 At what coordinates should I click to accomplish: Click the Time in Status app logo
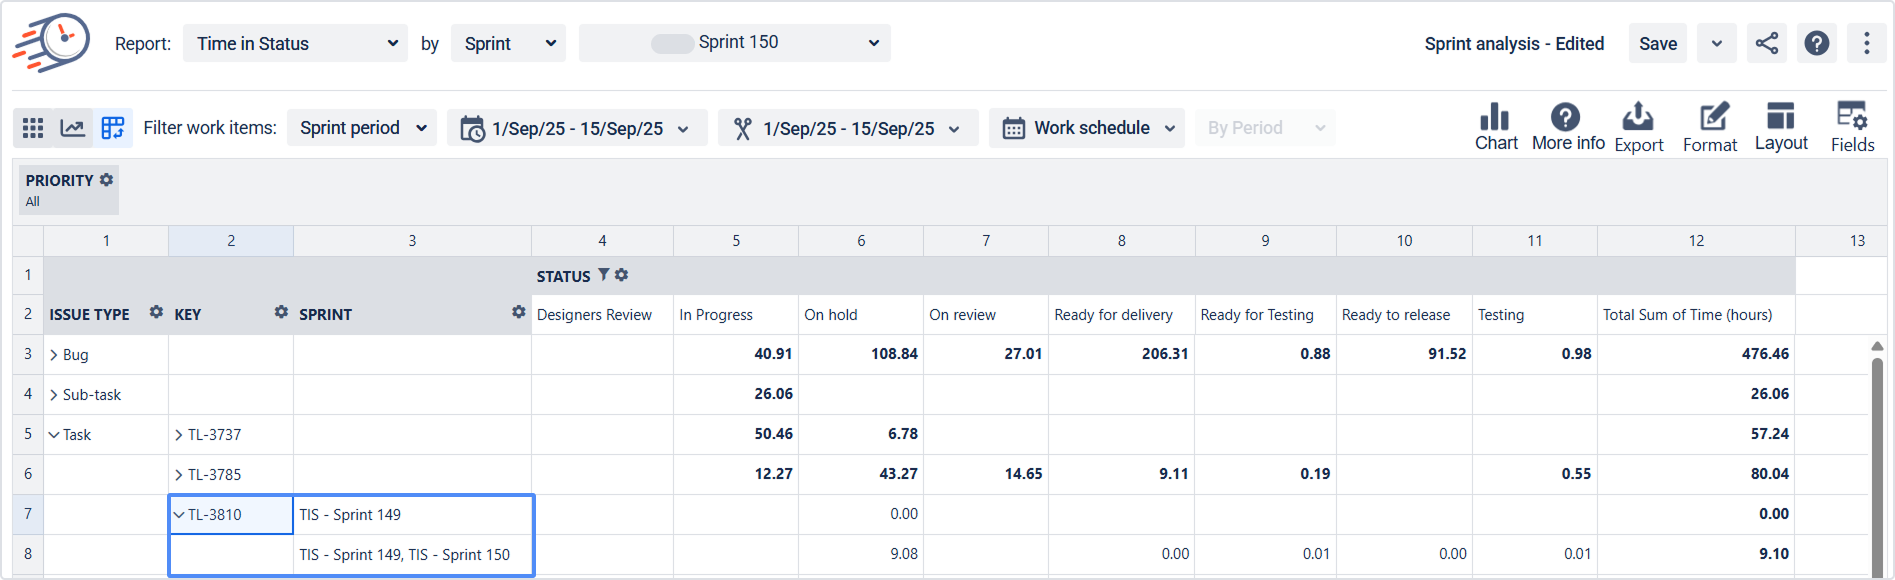click(x=51, y=43)
